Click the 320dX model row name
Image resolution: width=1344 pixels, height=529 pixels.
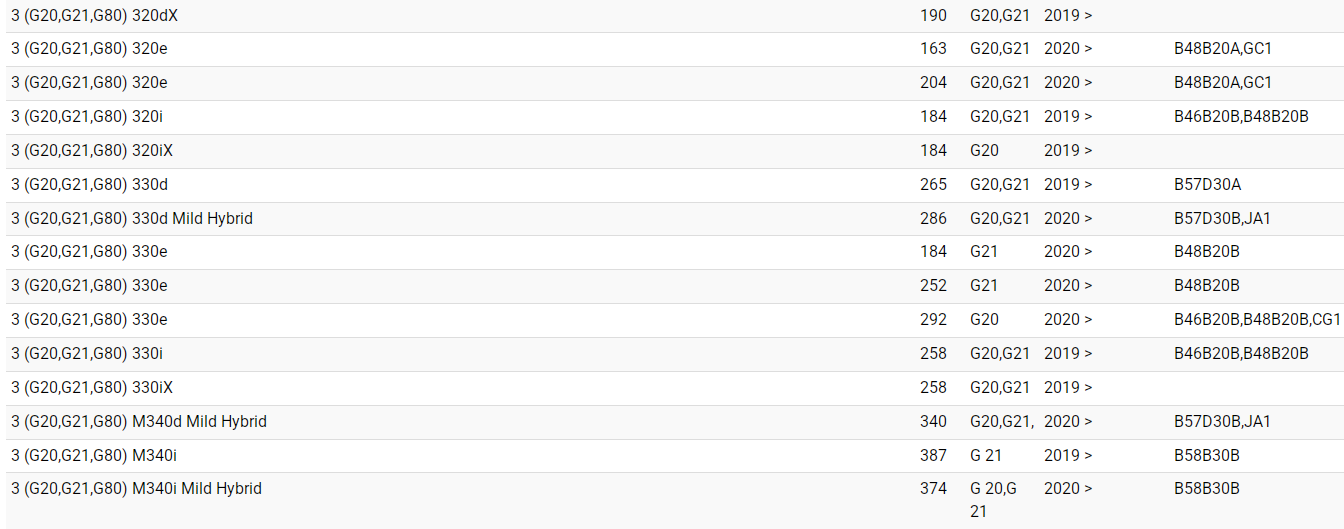click(x=95, y=16)
